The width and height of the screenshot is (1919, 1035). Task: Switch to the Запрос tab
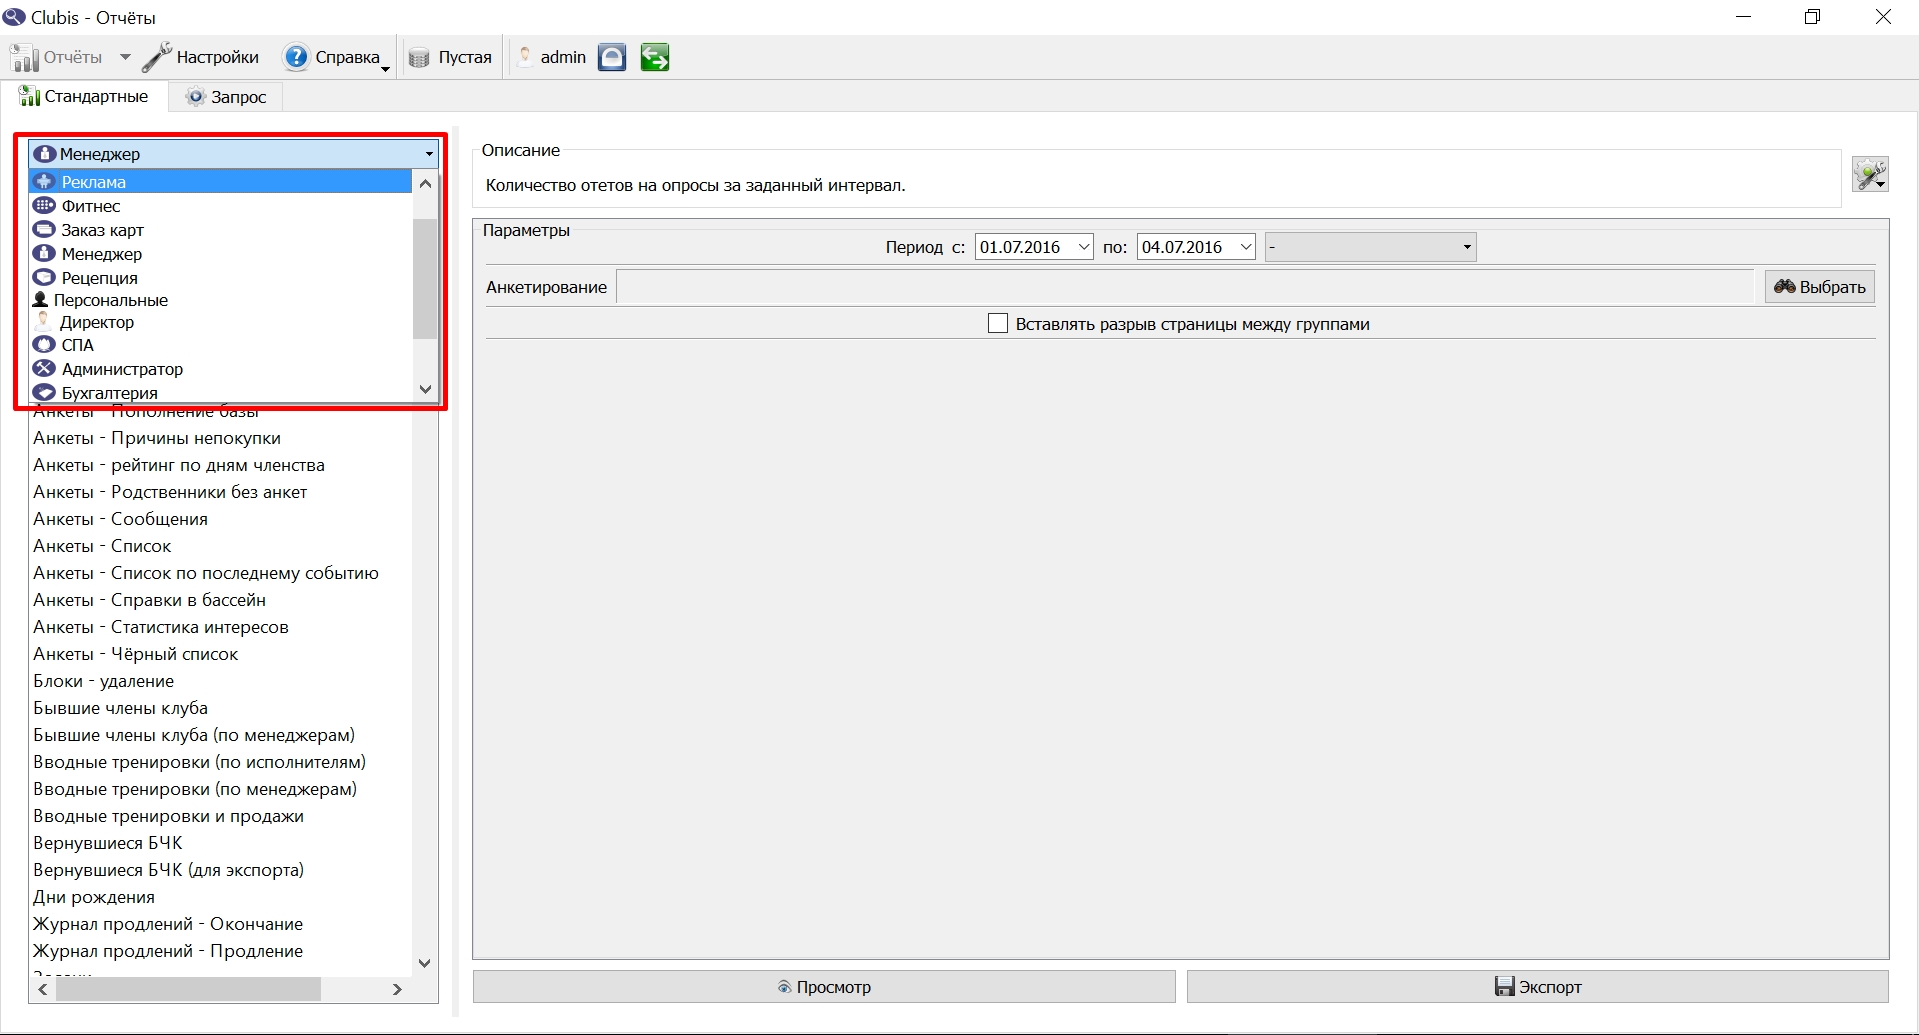[226, 97]
